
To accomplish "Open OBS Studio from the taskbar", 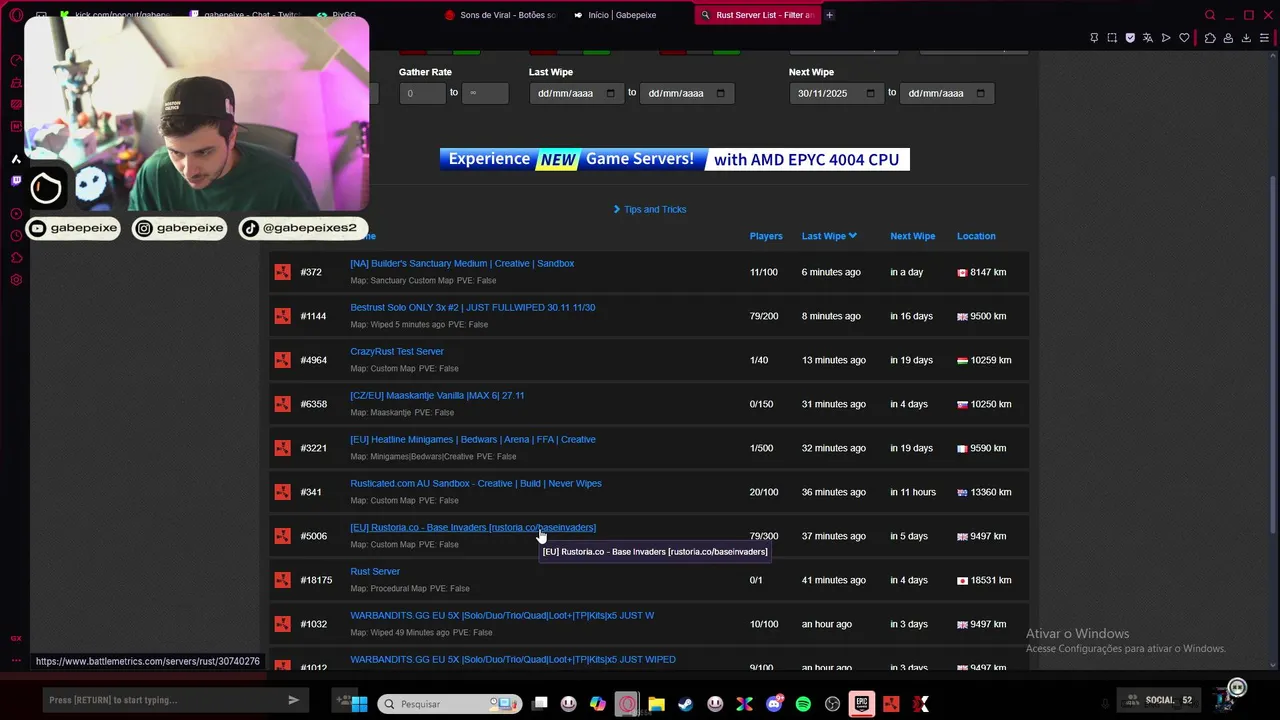I will [x=832, y=704].
